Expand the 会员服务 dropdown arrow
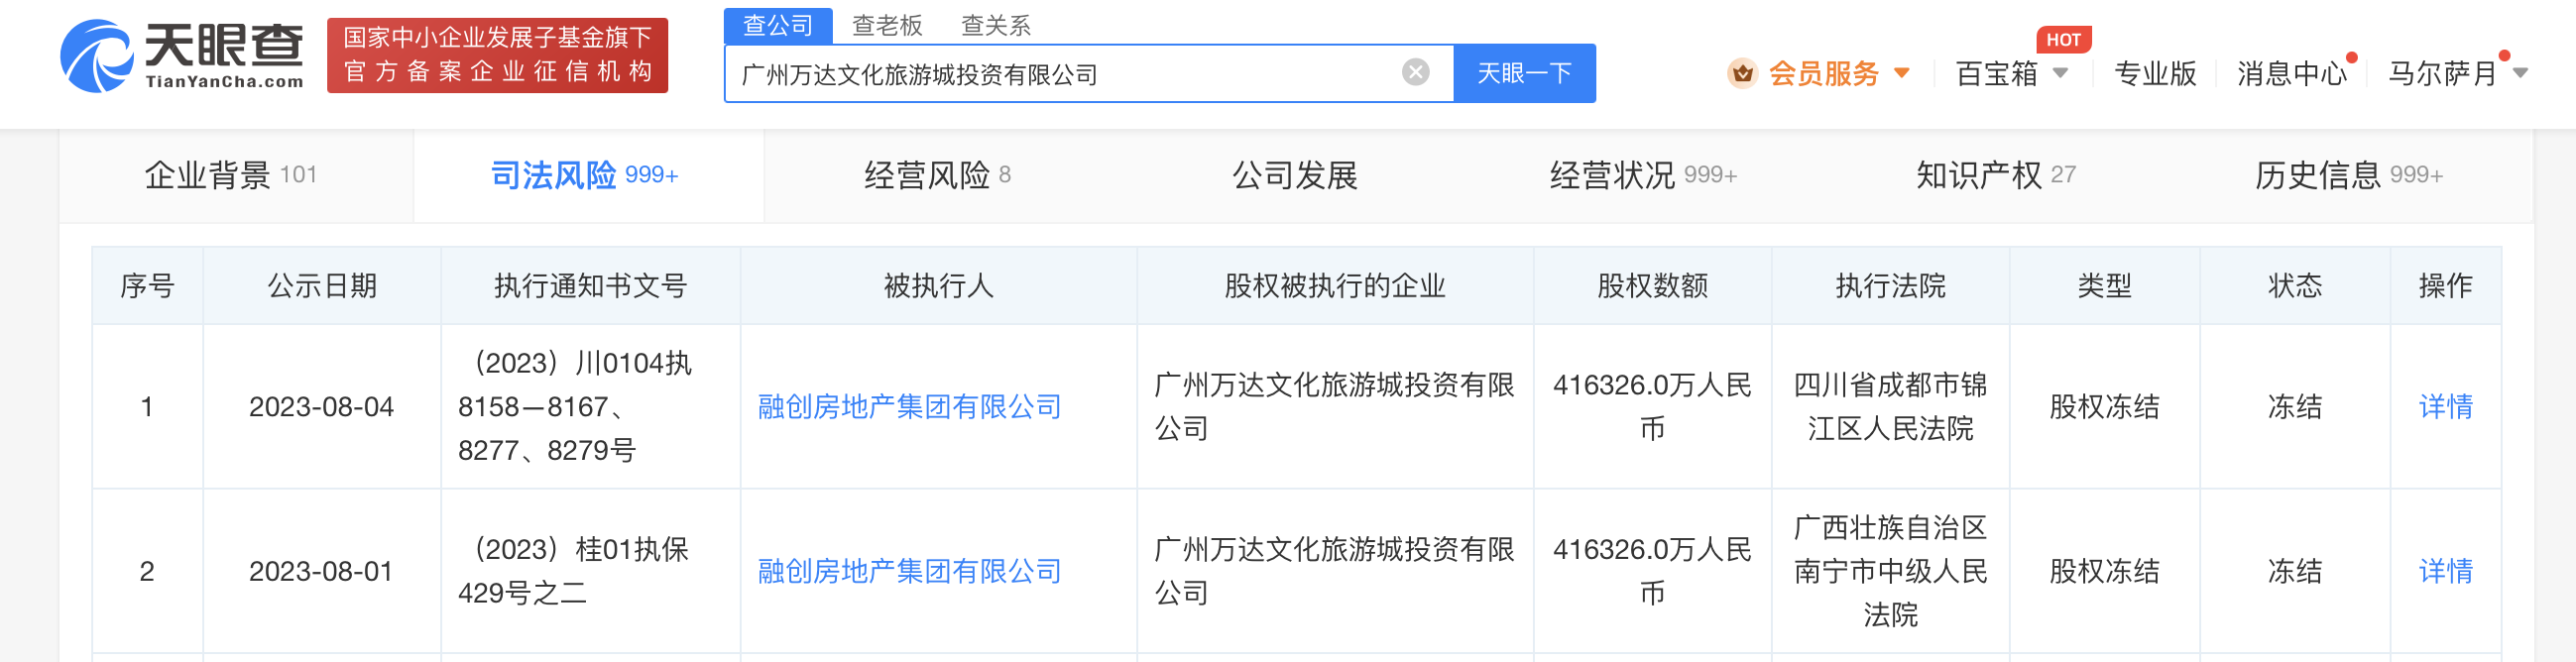The width and height of the screenshot is (2576, 662). (1901, 73)
